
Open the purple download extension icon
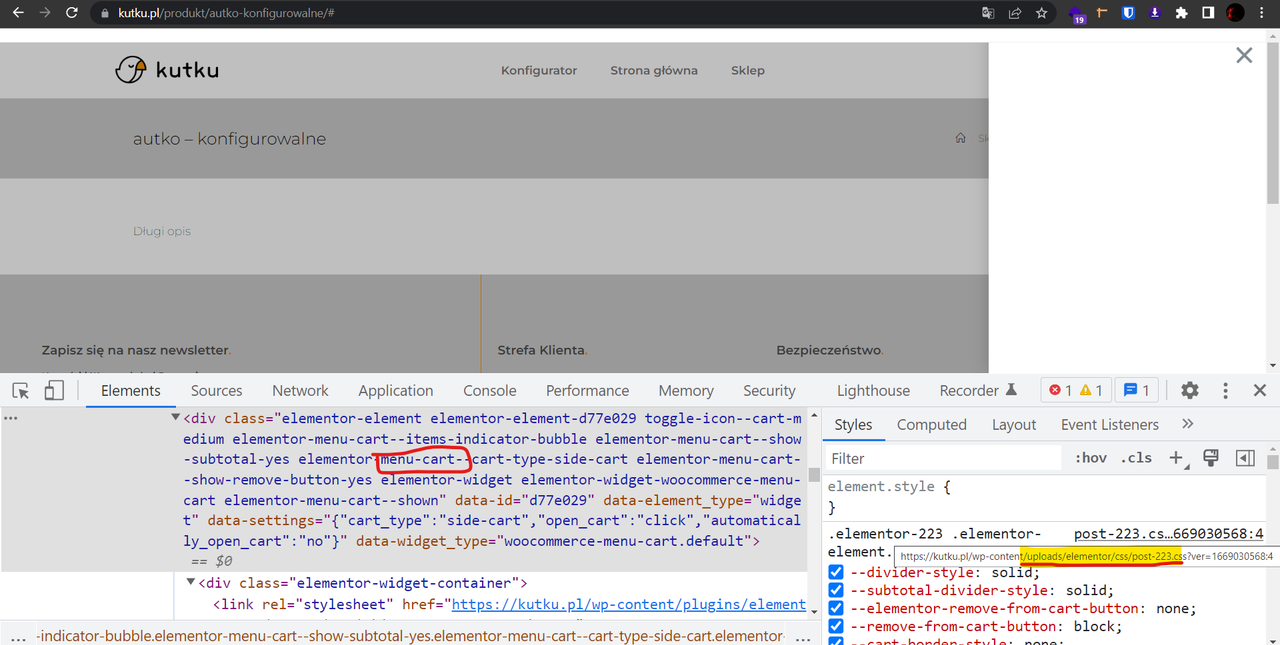[1155, 13]
